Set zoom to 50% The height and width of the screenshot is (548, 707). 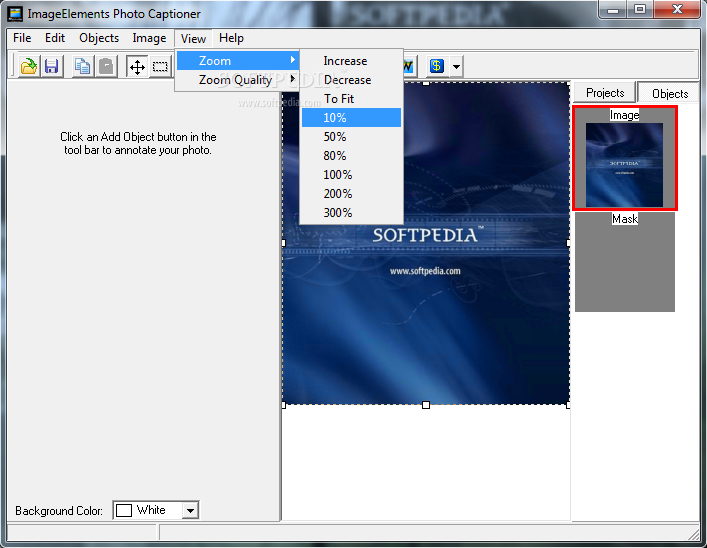click(351, 137)
